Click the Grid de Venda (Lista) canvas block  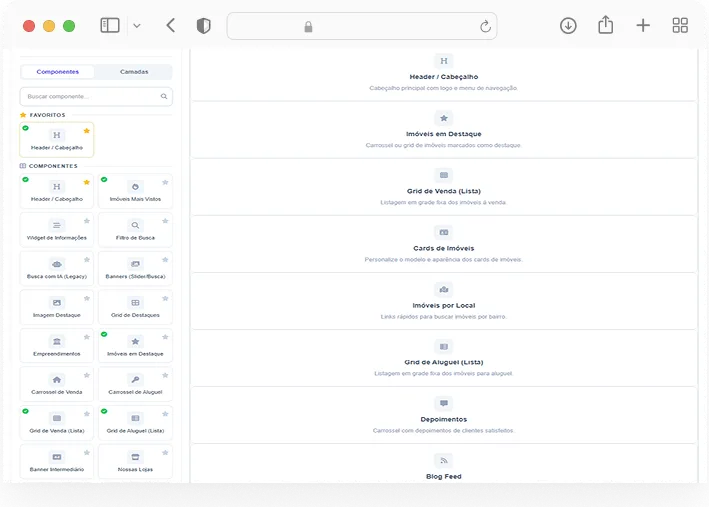pos(444,187)
